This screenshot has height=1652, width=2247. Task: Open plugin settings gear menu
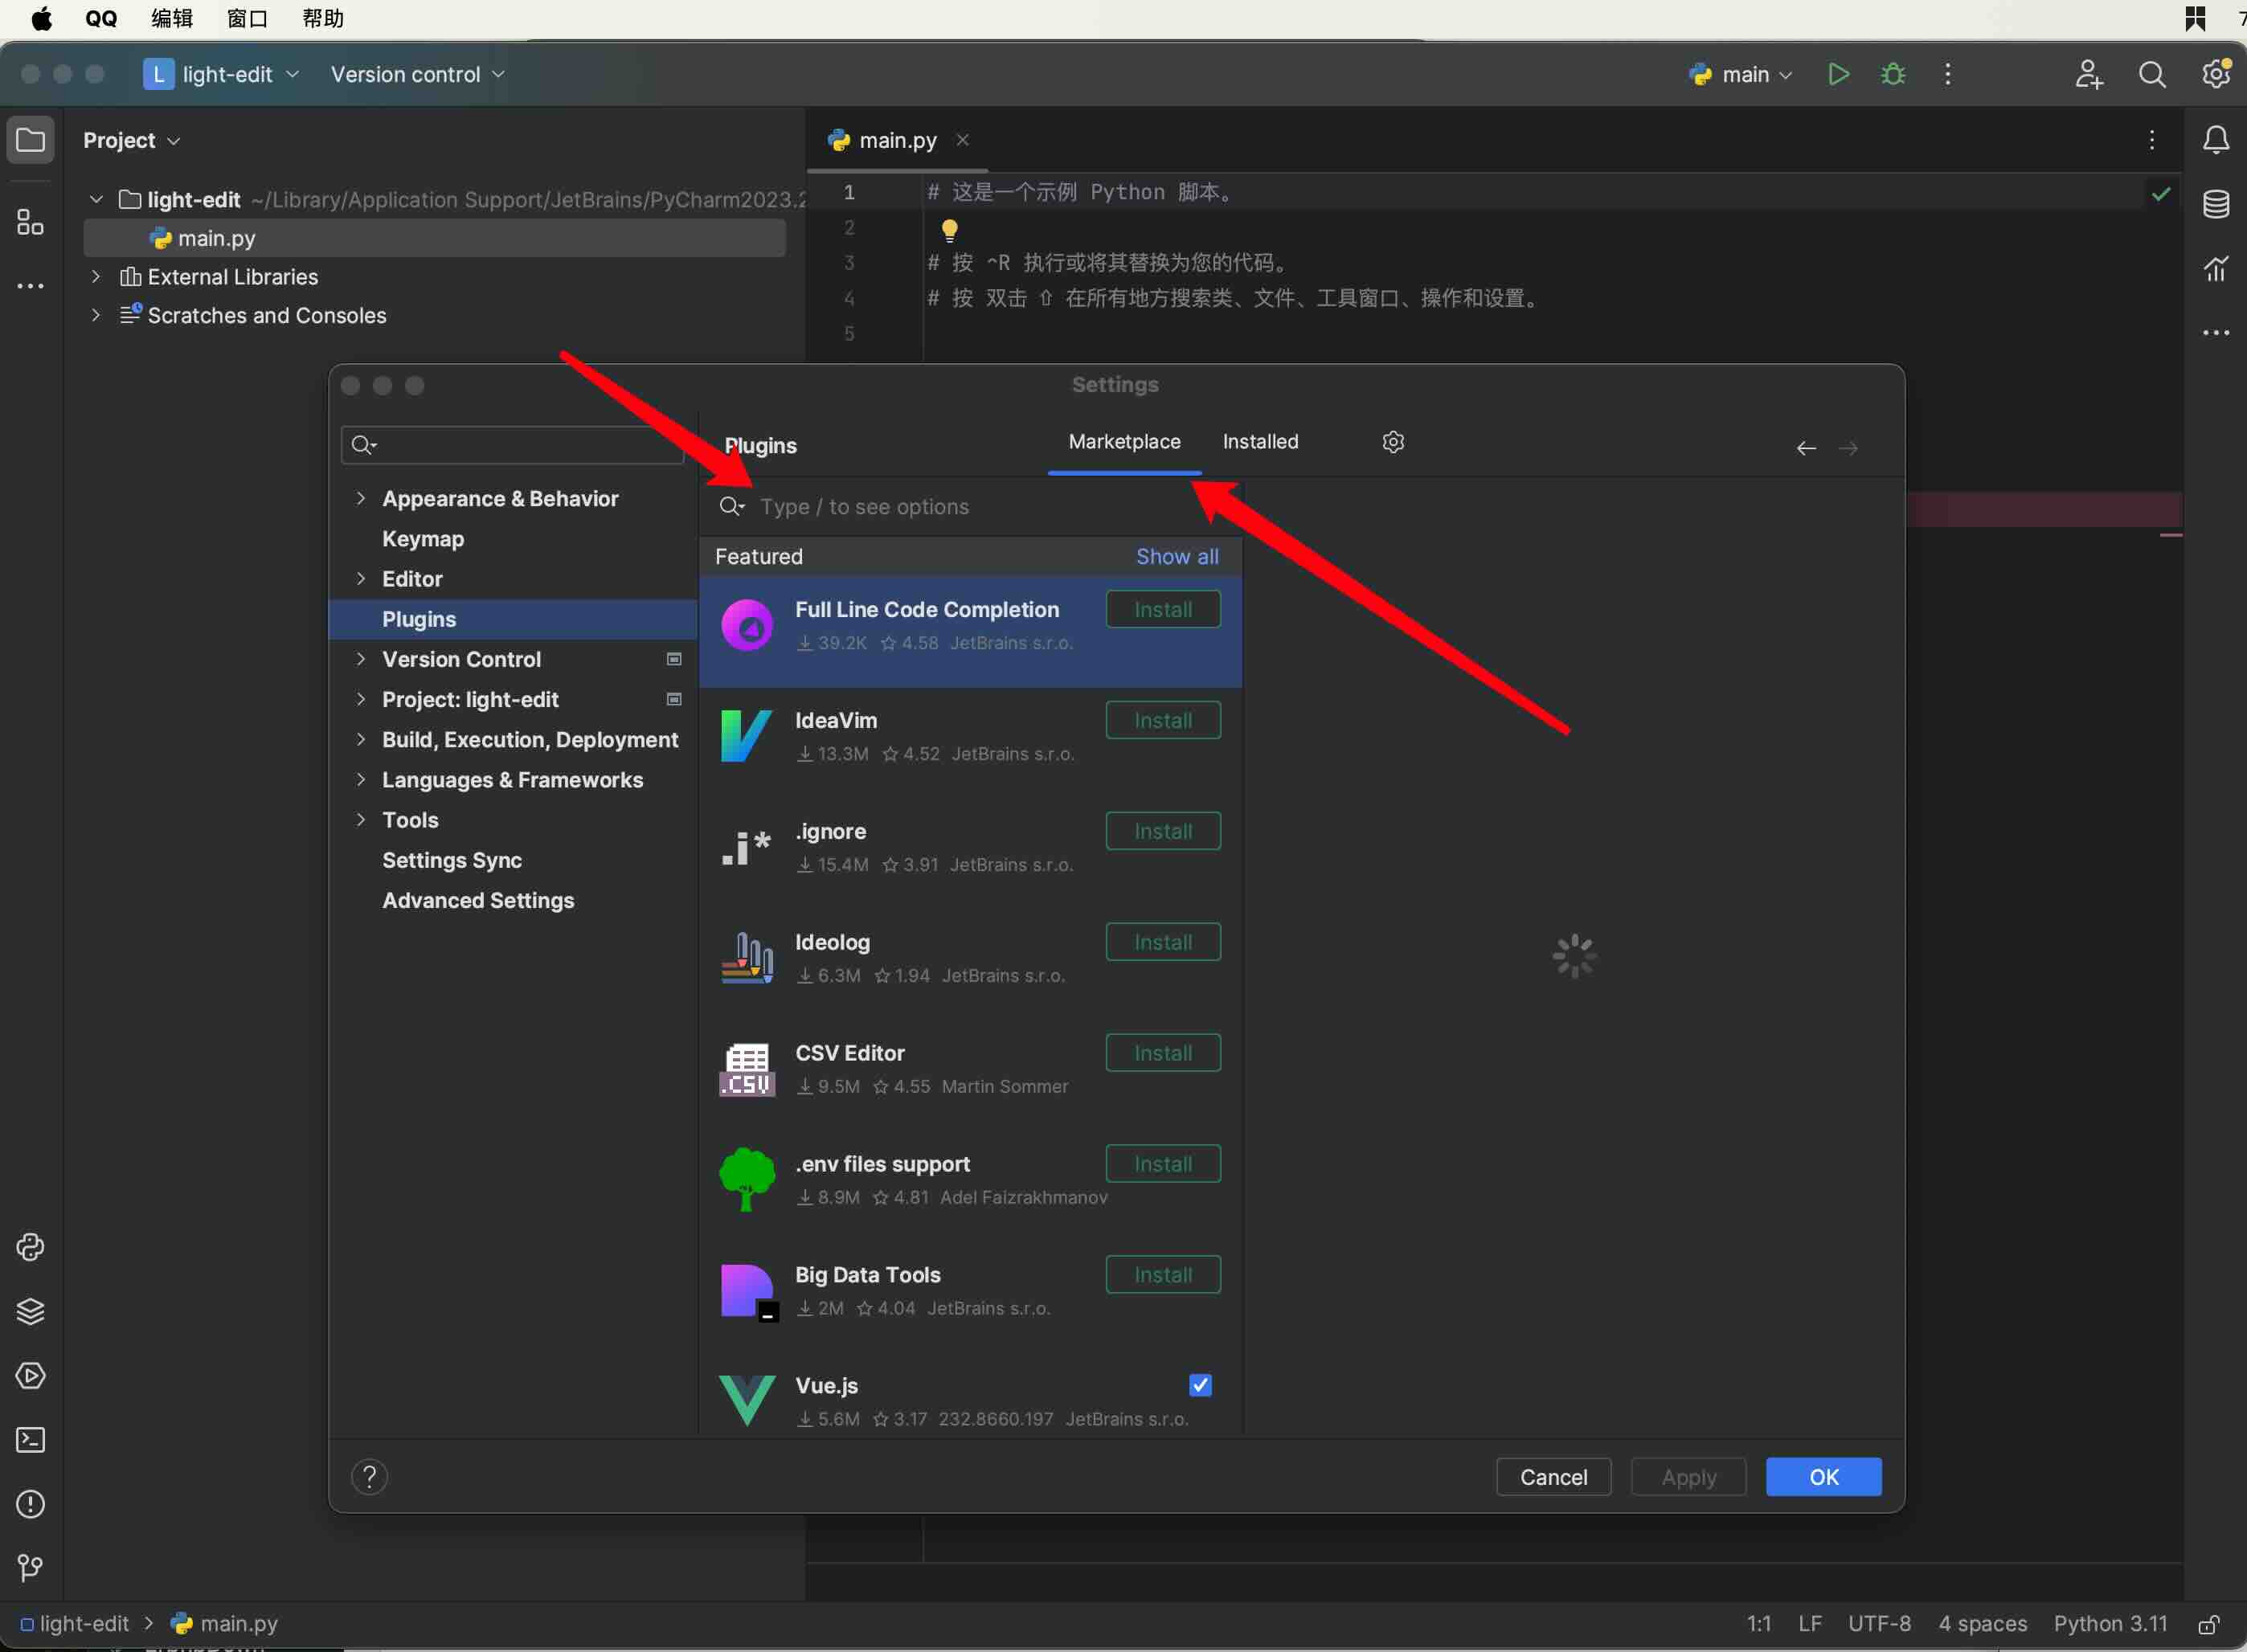[x=1393, y=442]
